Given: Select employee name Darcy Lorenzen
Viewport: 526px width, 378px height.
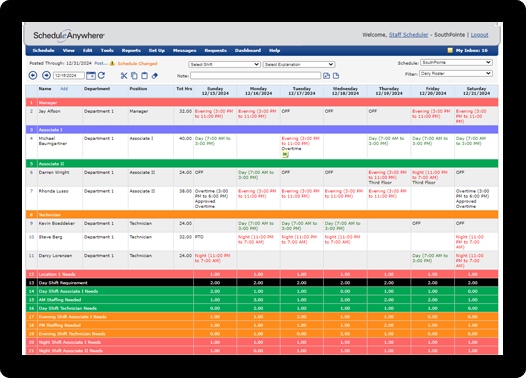Looking at the screenshot, I should pyautogui.click(x=55, y=256).
